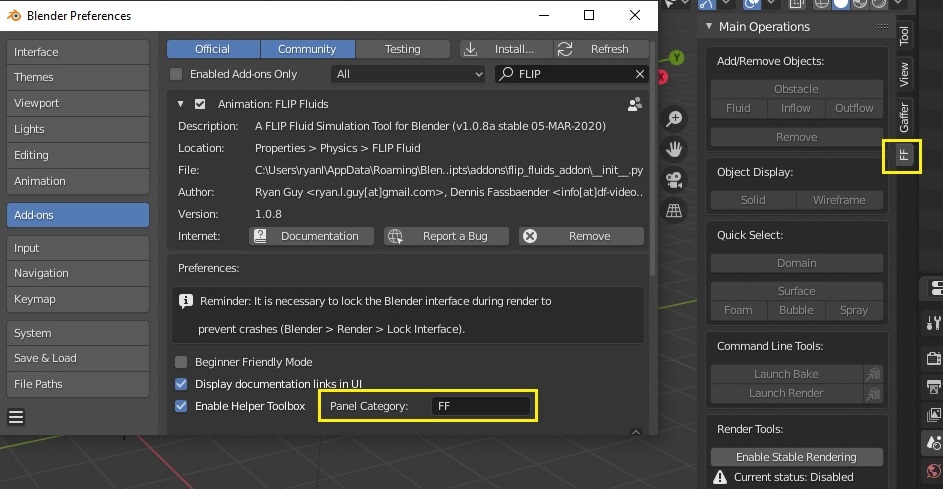Copy the Launch Render command to clipboard
This screenshot has width=943, height=489.
873,393
